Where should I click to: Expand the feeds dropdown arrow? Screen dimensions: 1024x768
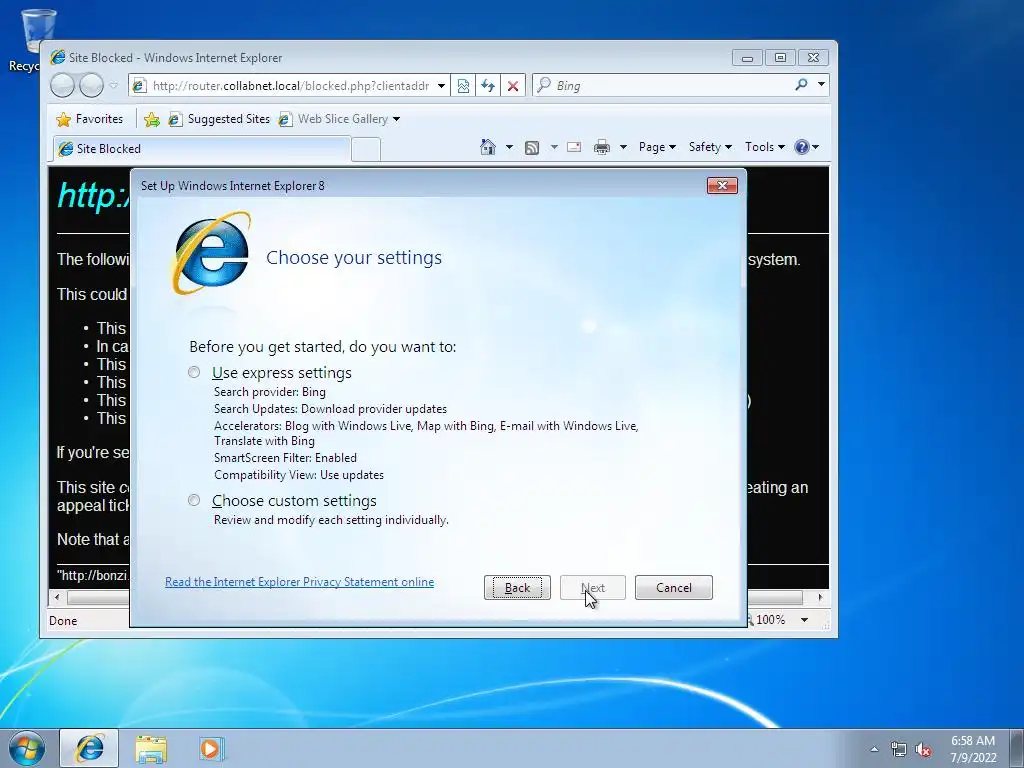(554, 147)
